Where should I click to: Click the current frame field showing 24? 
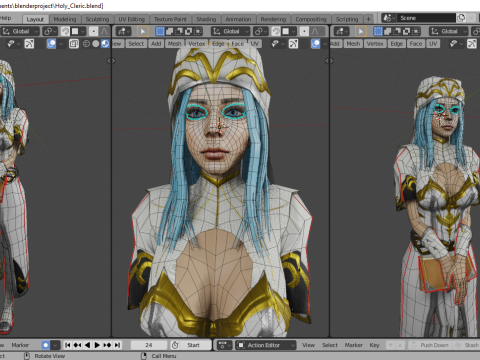pos(149,345)
